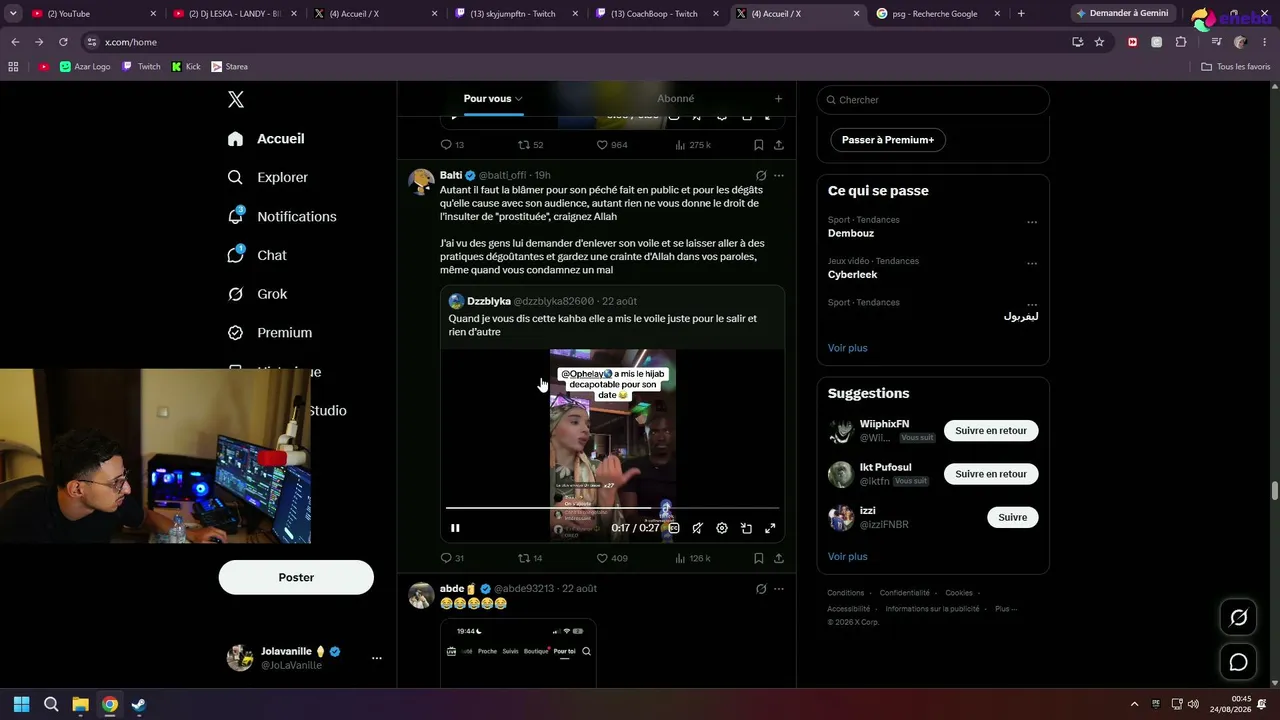
Task: Open the Windows Start menu
Action: coord(21,704)
